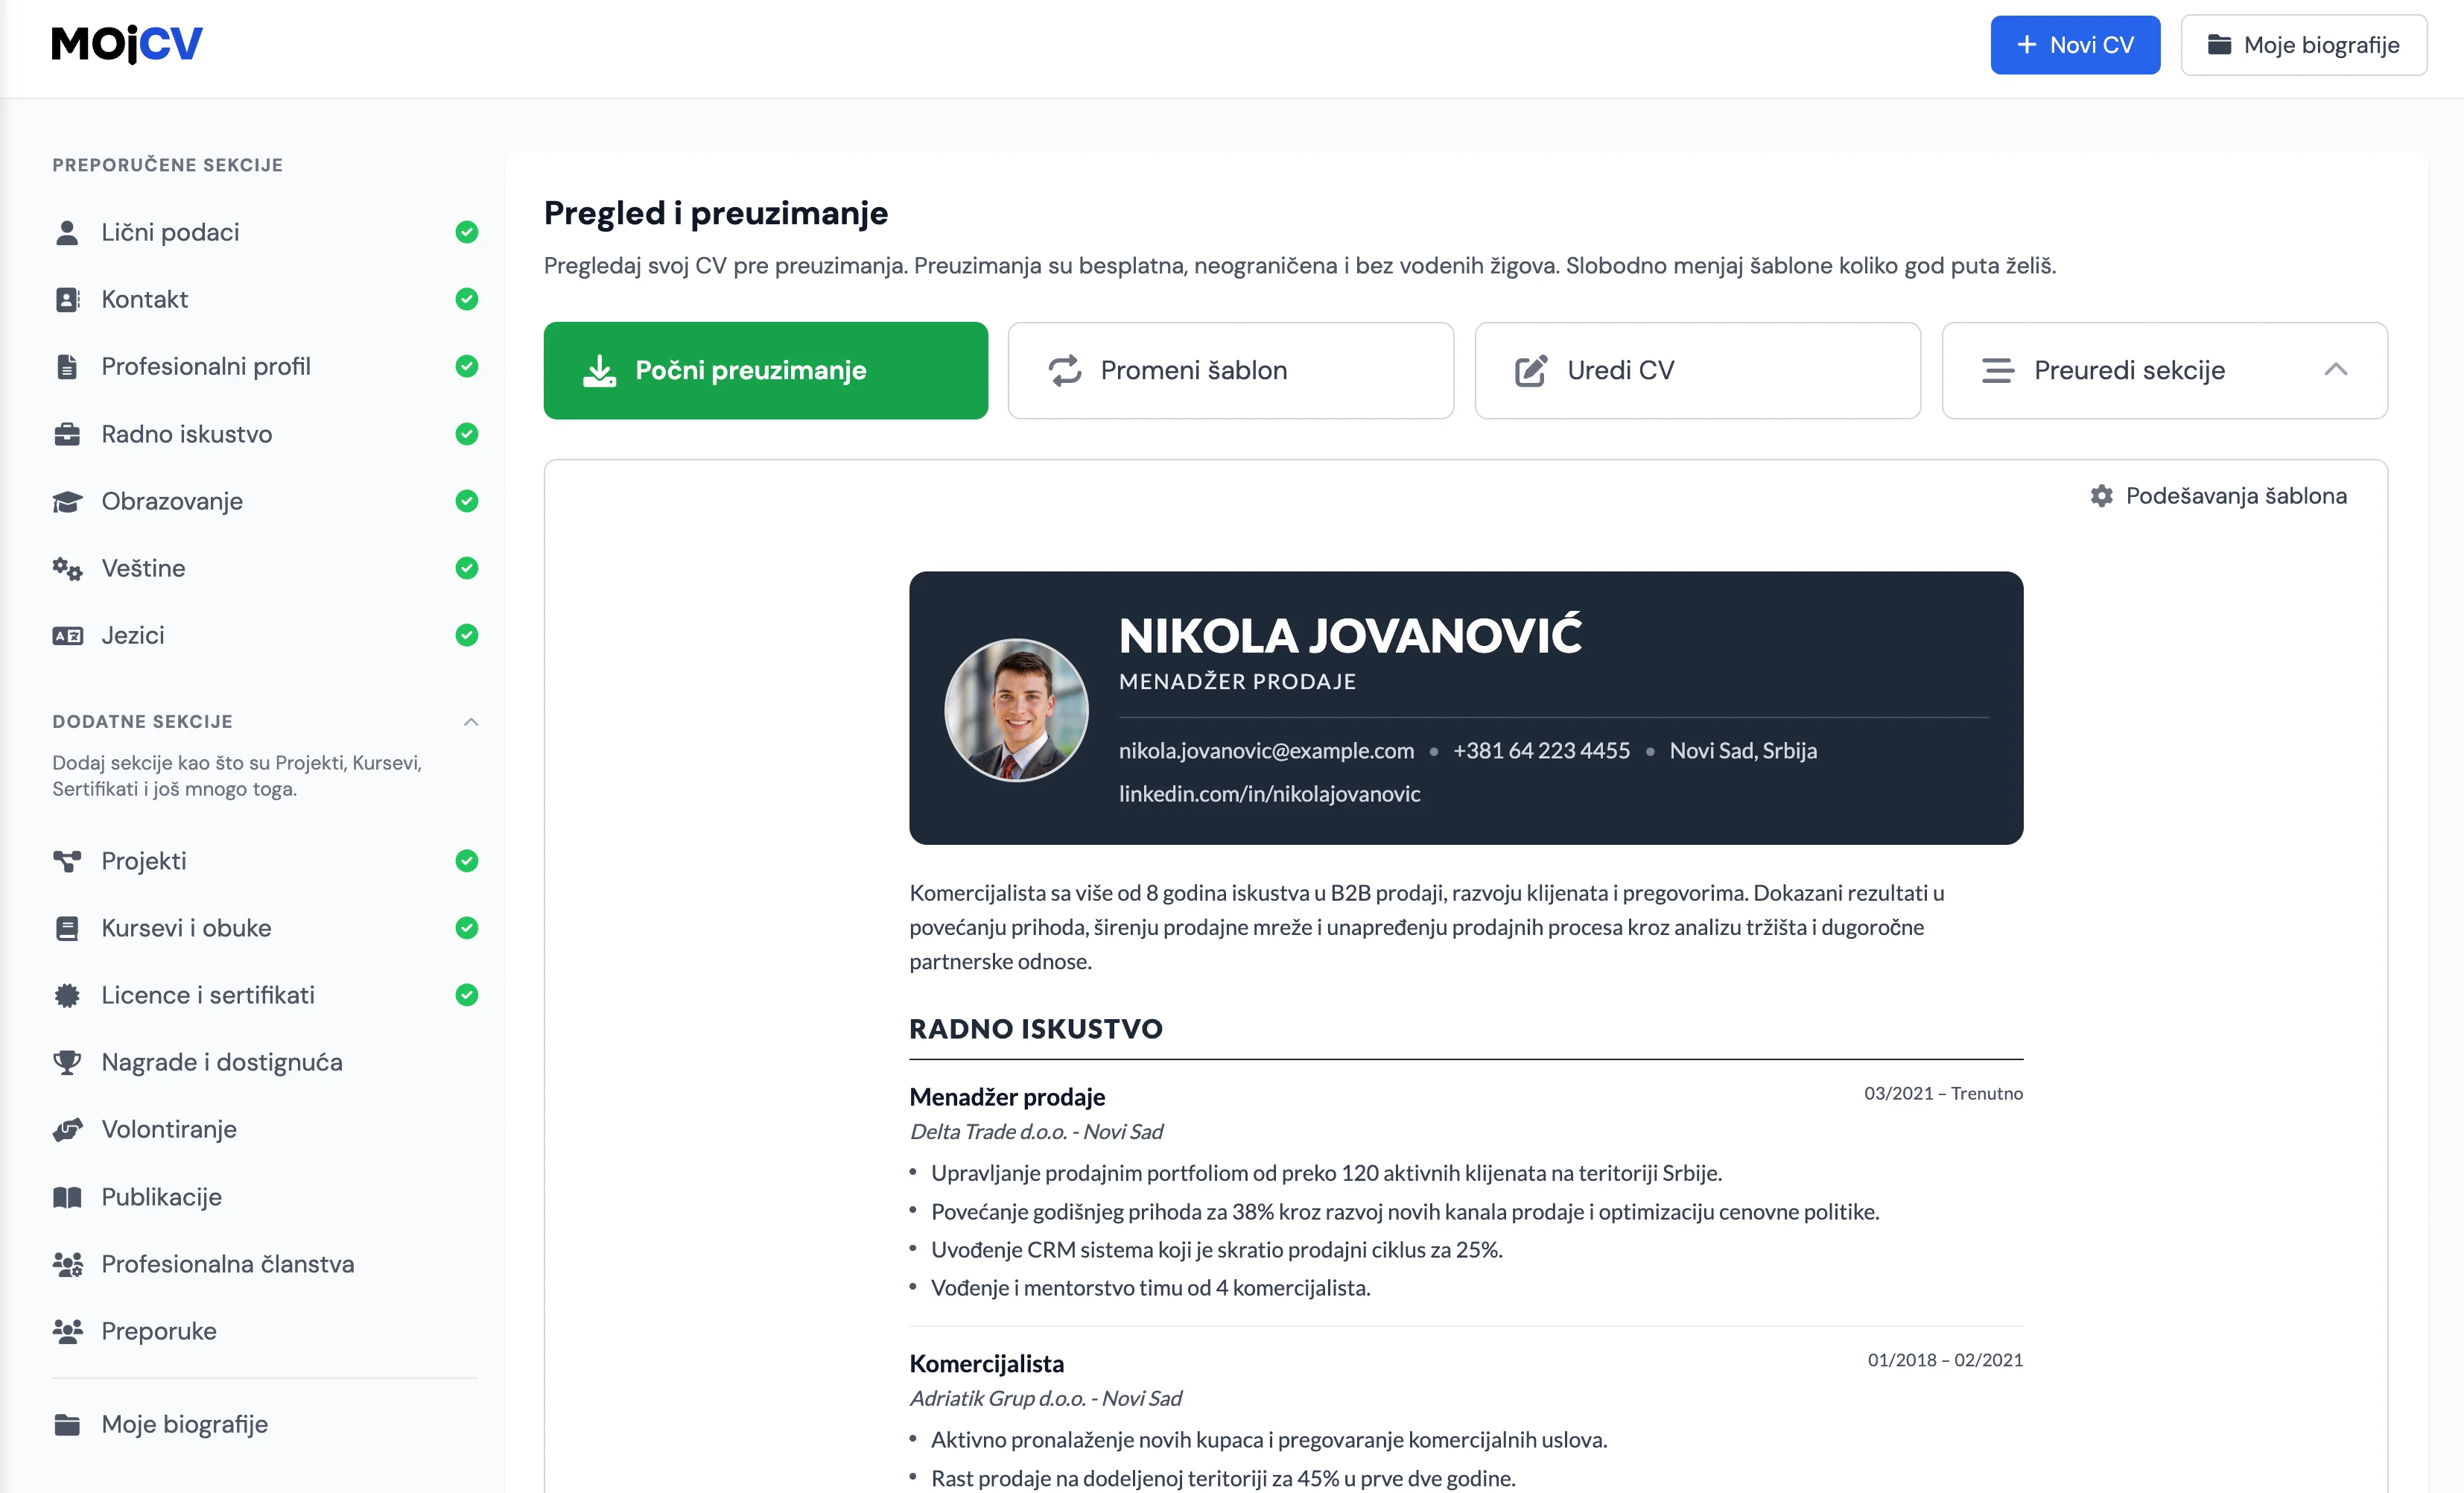This screenshot has width=2464, height=1493.
Task: Collapse the Dodatne sekcije section
Action: [470, 721]
